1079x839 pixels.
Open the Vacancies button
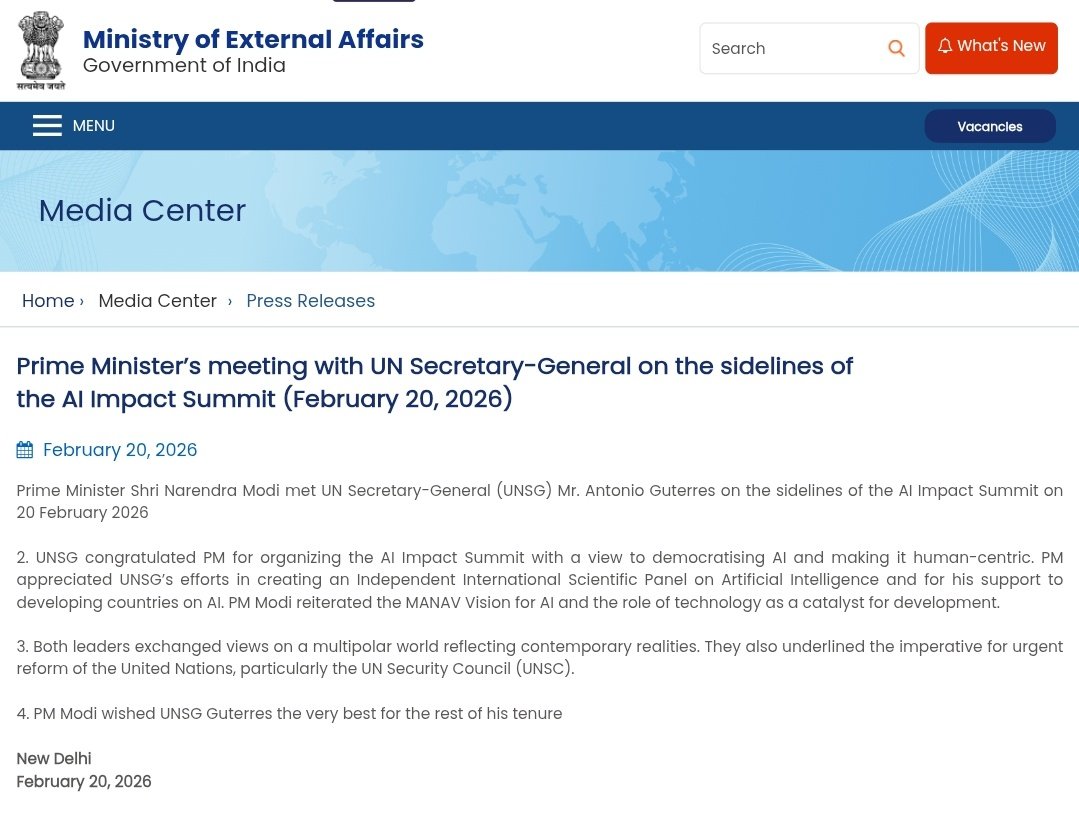tap(989, 127)
